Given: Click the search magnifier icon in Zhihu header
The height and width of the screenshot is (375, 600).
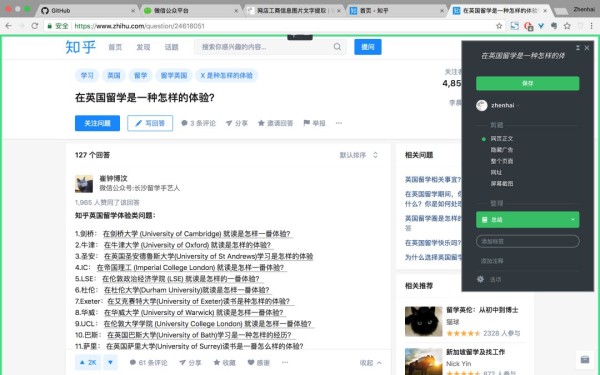Looking at the screenshot, I should 337,47.
